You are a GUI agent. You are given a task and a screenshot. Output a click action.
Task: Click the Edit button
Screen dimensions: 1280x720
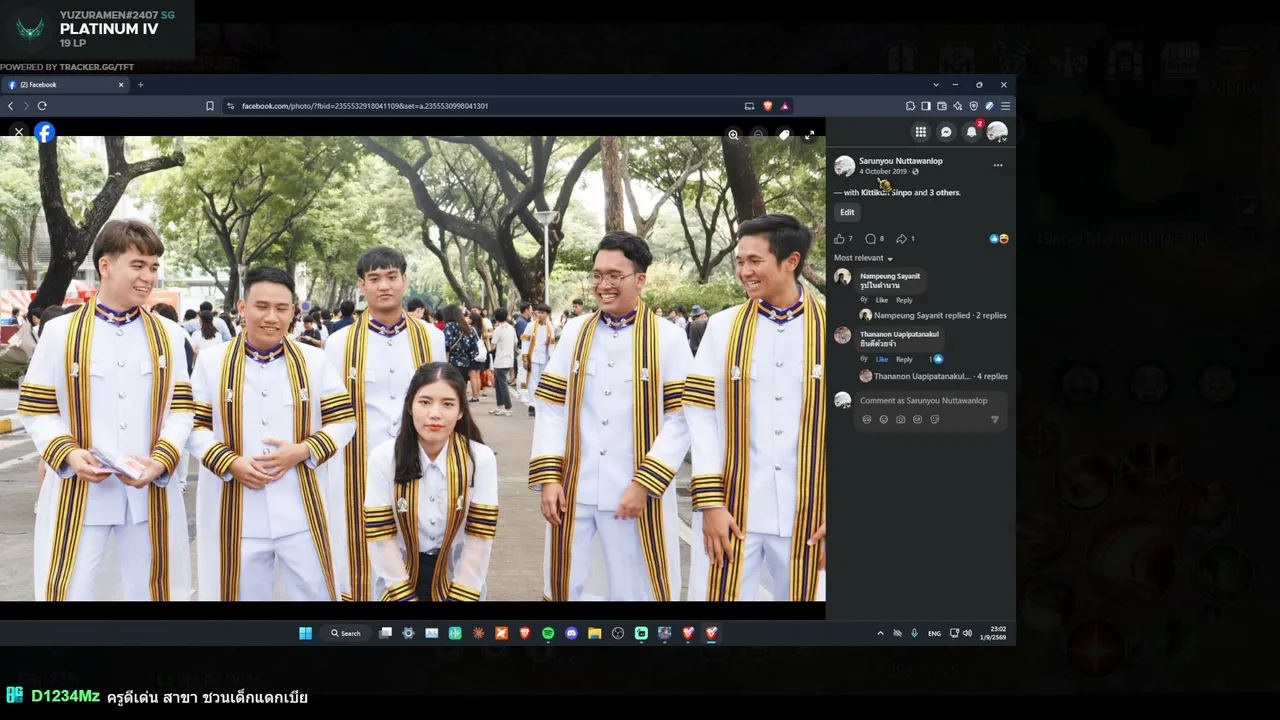(847, 212)
